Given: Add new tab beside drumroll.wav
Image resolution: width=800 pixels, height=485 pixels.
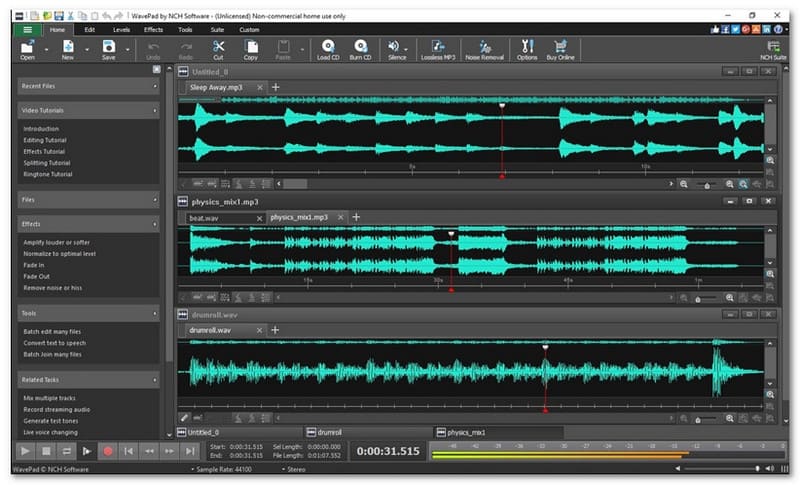Looking at the screenshot, I should point(275,330).
